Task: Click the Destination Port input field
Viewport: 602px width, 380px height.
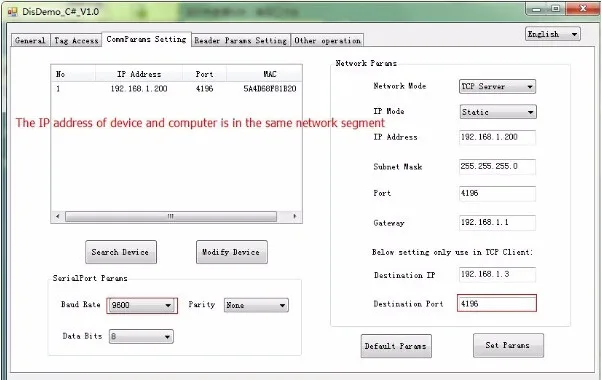Action: coord(497,304)
